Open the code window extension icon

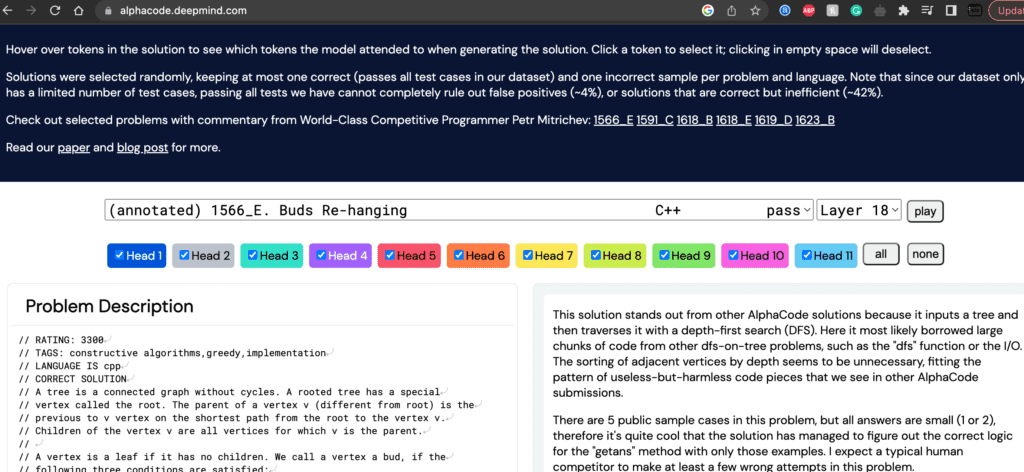(x=974, y=10)
